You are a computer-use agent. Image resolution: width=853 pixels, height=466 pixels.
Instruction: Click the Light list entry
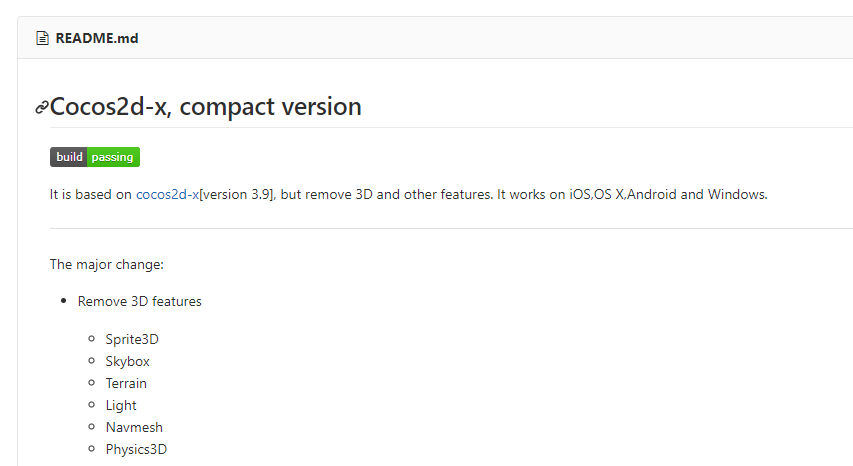[121, 405]
